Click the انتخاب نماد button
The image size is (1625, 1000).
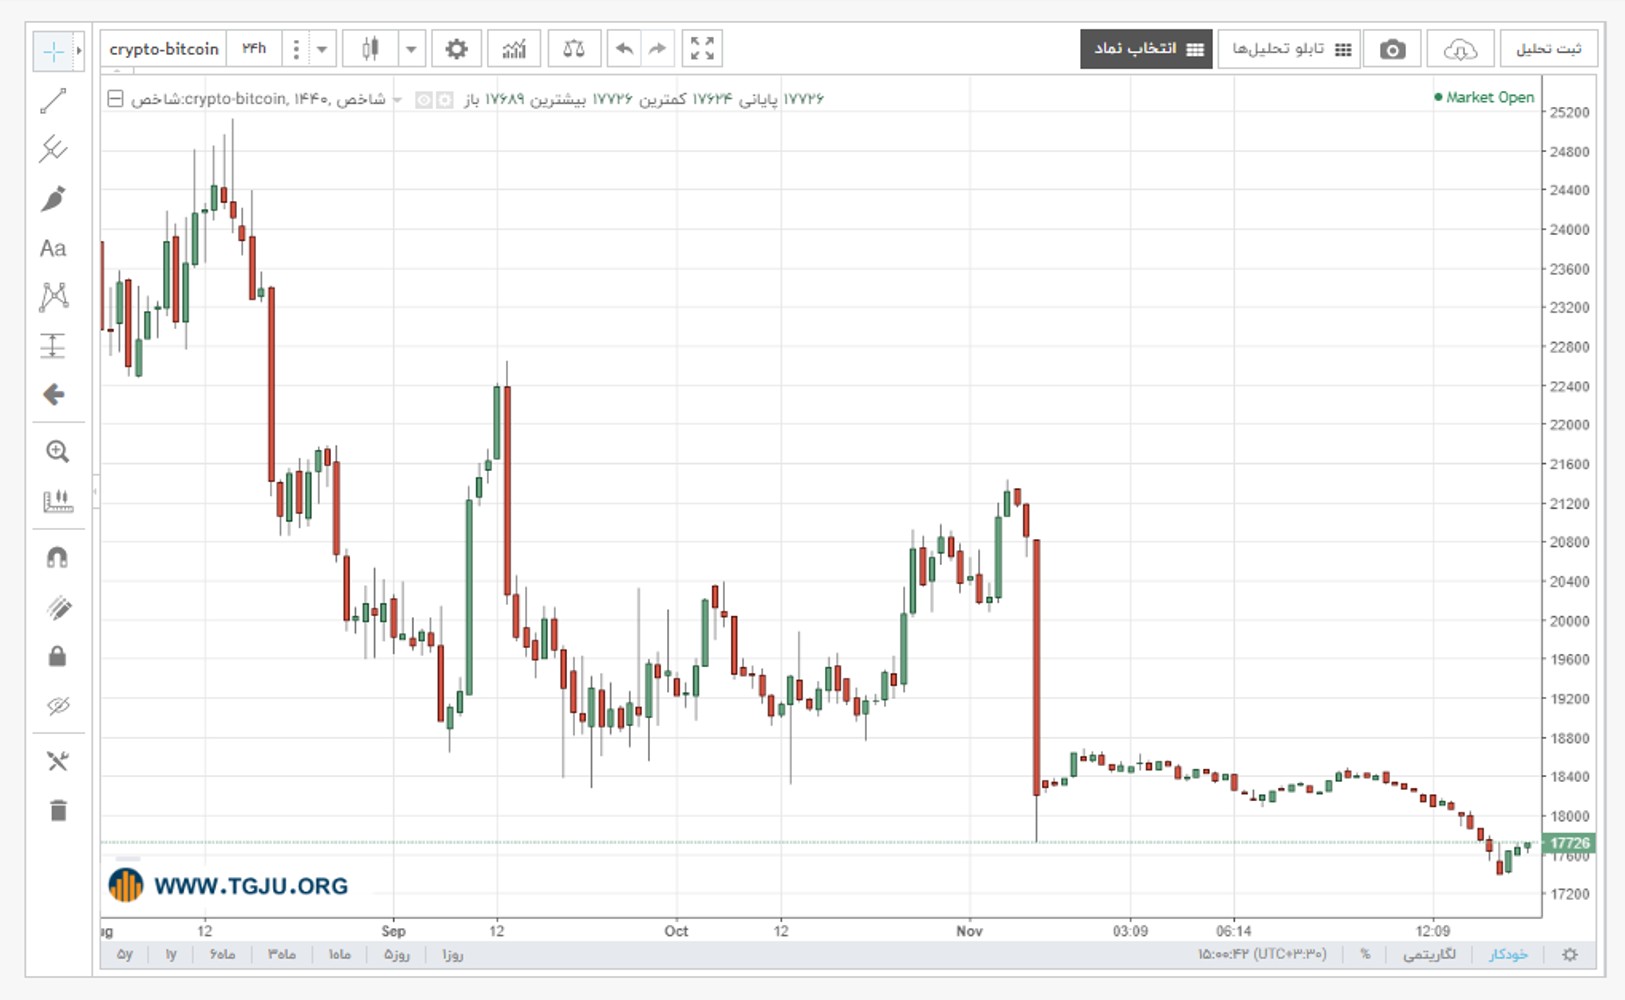click(1147, 49)
